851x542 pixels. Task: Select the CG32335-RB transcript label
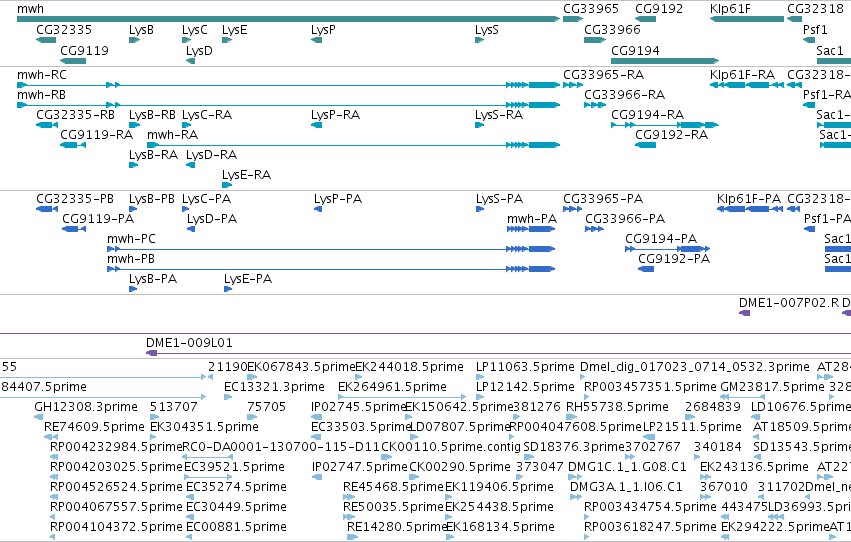coord(75,114)
